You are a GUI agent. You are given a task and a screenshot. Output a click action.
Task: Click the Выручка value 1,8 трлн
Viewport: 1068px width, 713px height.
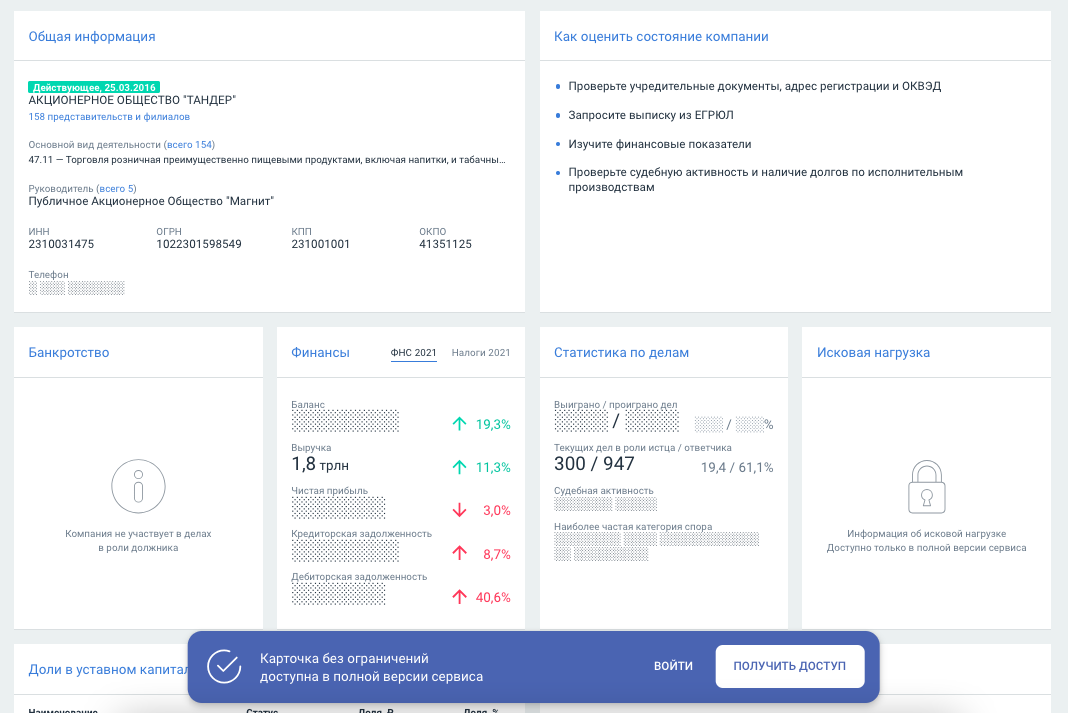pos(320,464)
